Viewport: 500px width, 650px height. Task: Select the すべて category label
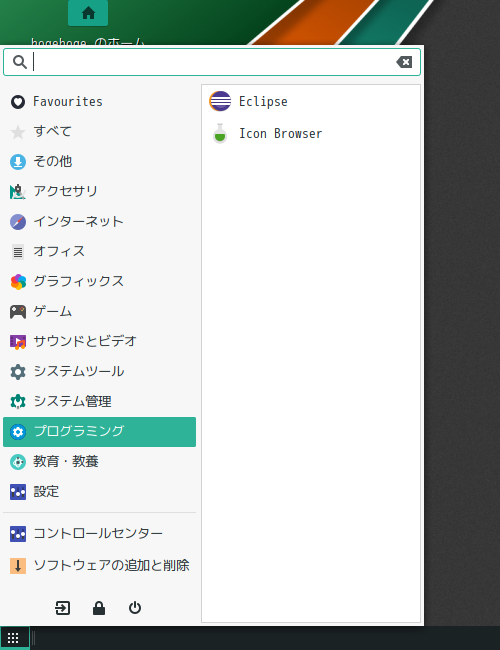point(53,131)
